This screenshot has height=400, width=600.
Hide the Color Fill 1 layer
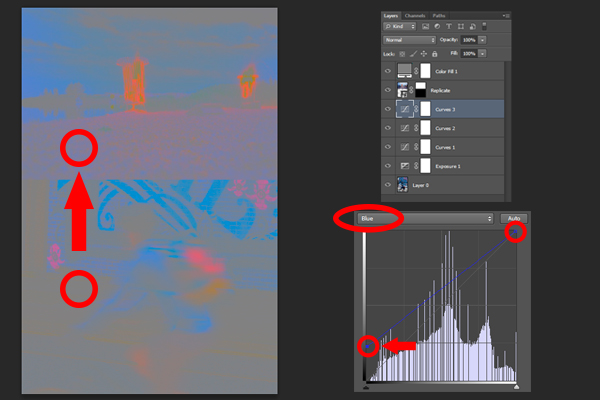click(388, 71)
